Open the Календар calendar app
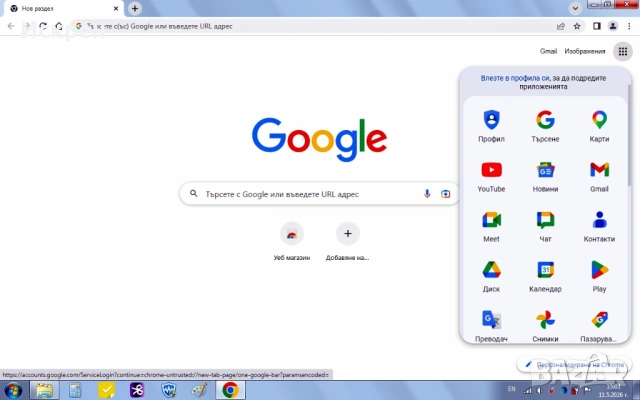This screenshot has width=640, height=400. click(x=545, y=276)
